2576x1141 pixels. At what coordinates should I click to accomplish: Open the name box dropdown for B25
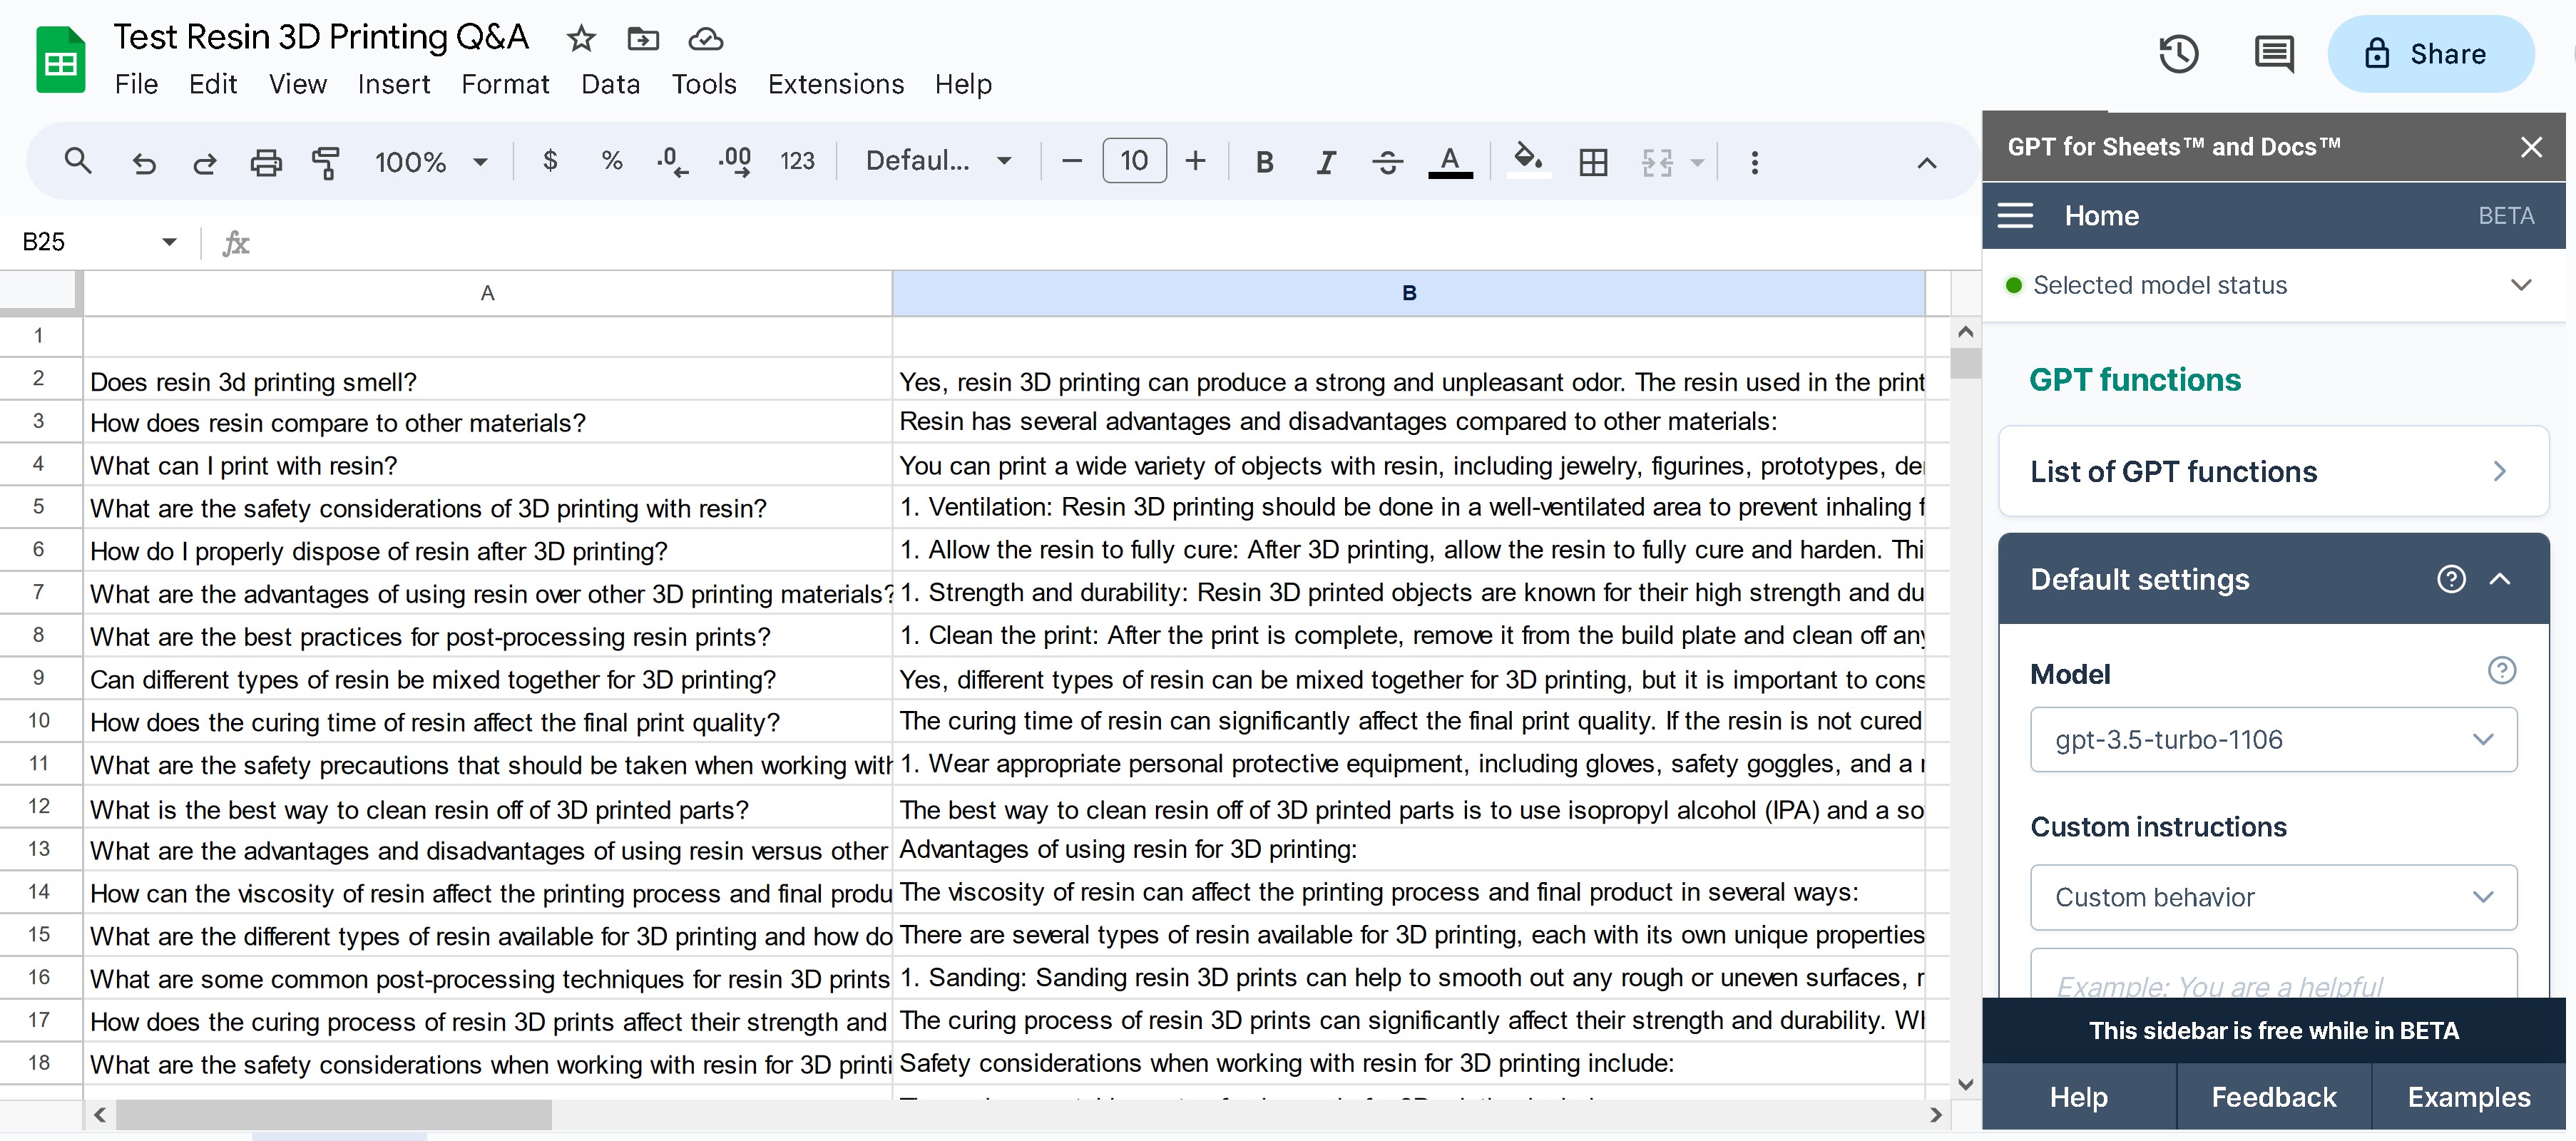[169, 242]
